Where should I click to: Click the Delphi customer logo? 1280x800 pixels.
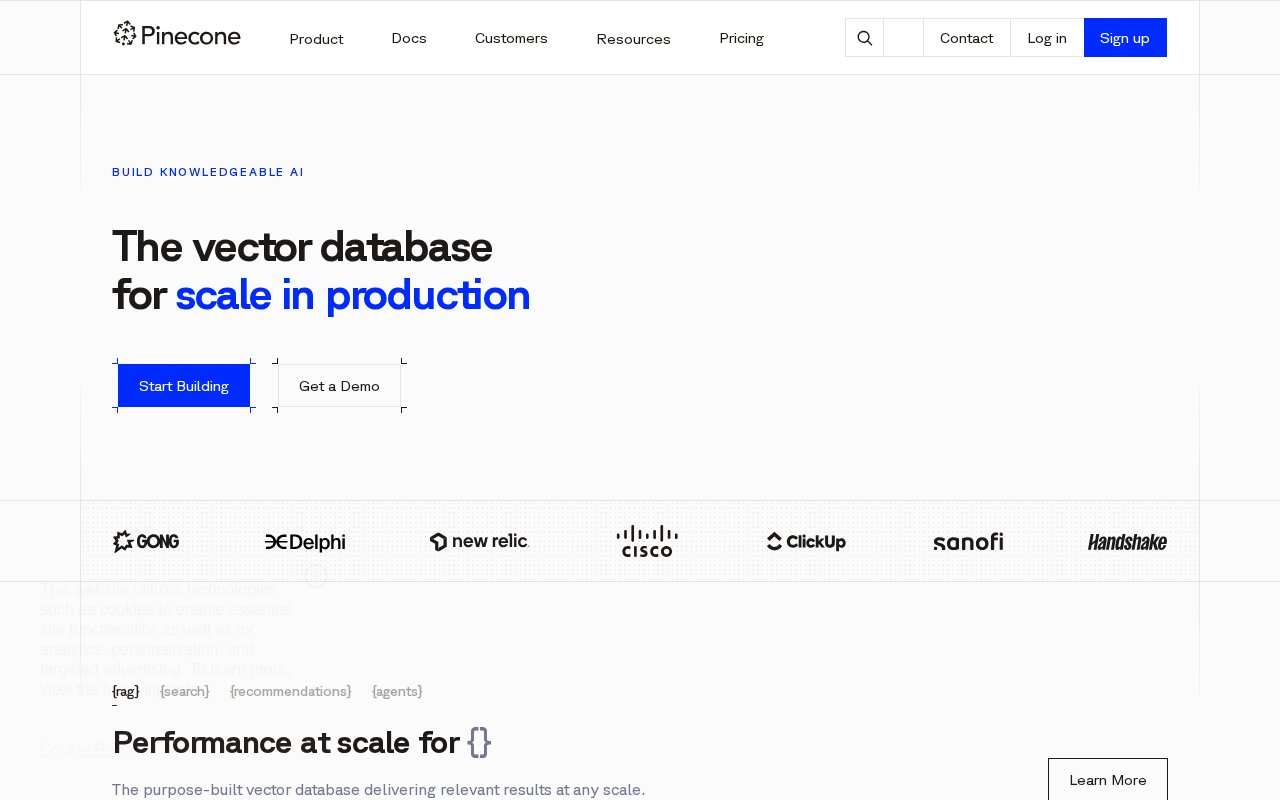coord(305,542)
